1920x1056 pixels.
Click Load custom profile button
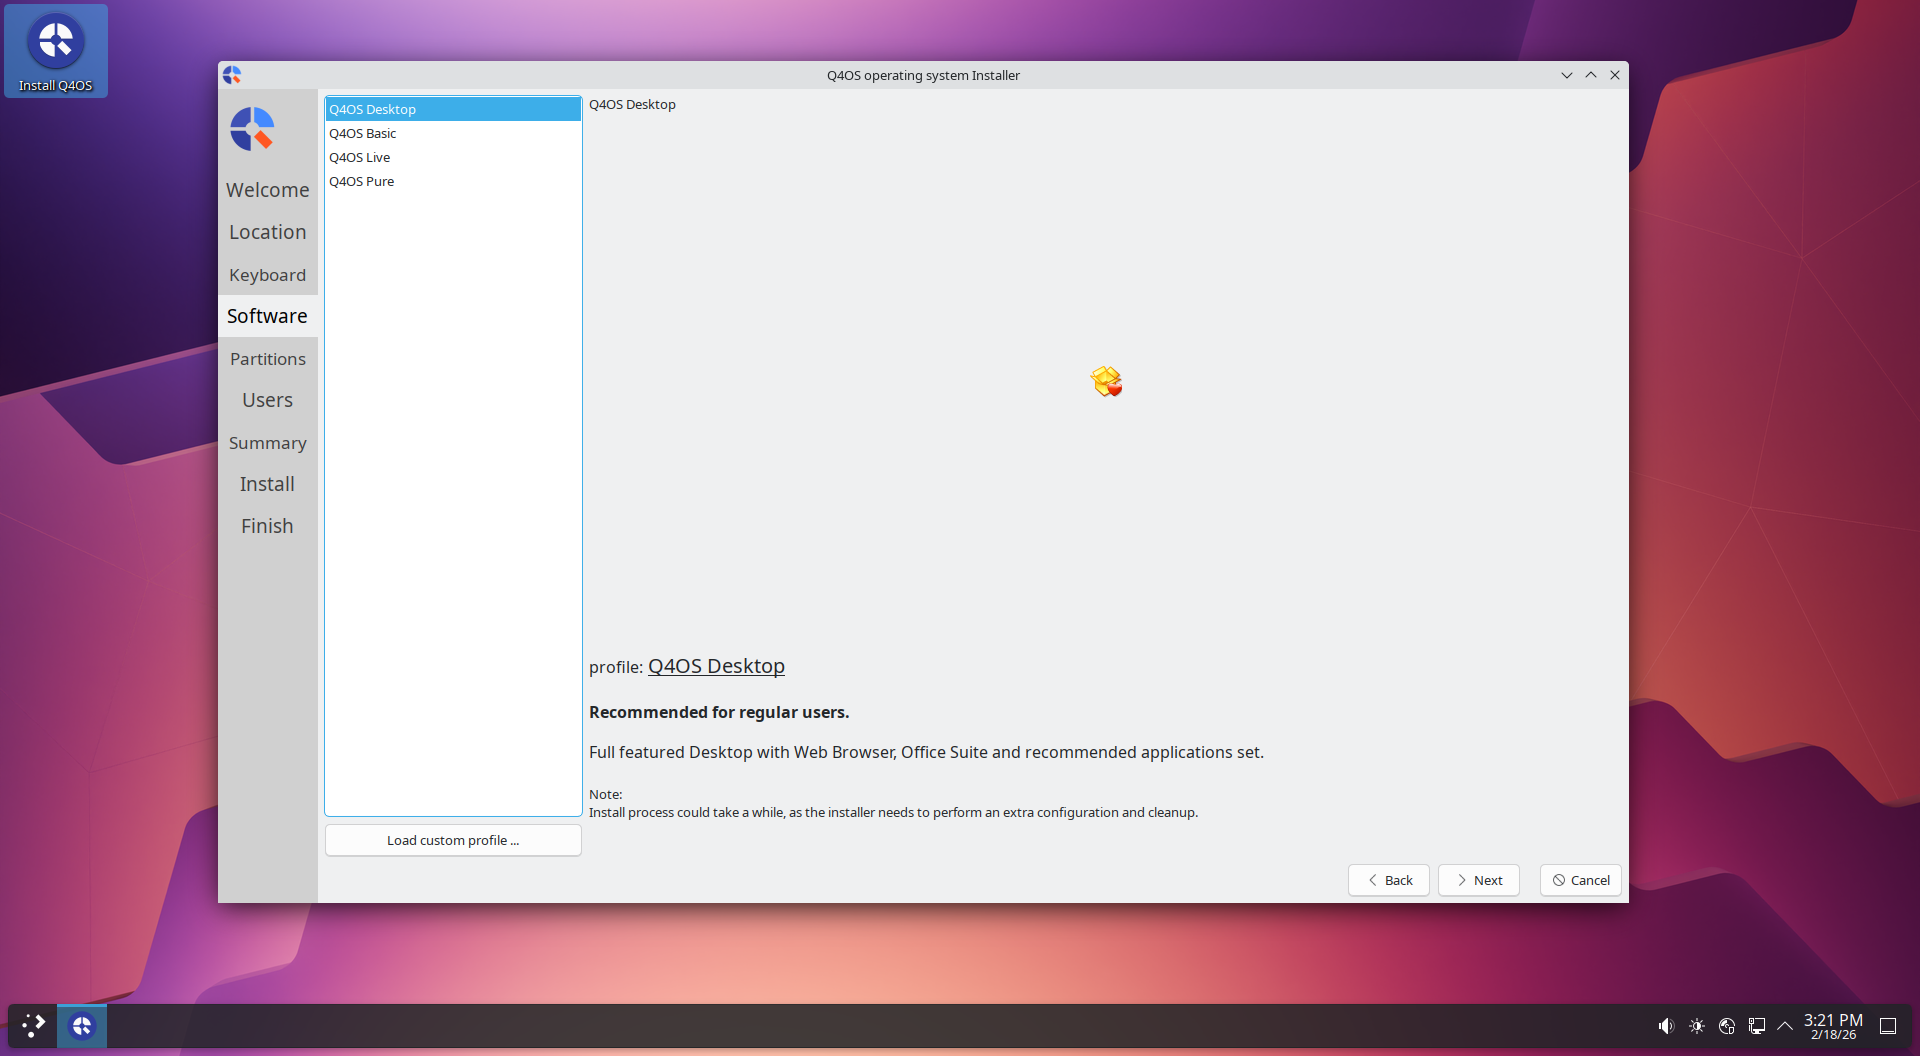(x=453, y=840)
